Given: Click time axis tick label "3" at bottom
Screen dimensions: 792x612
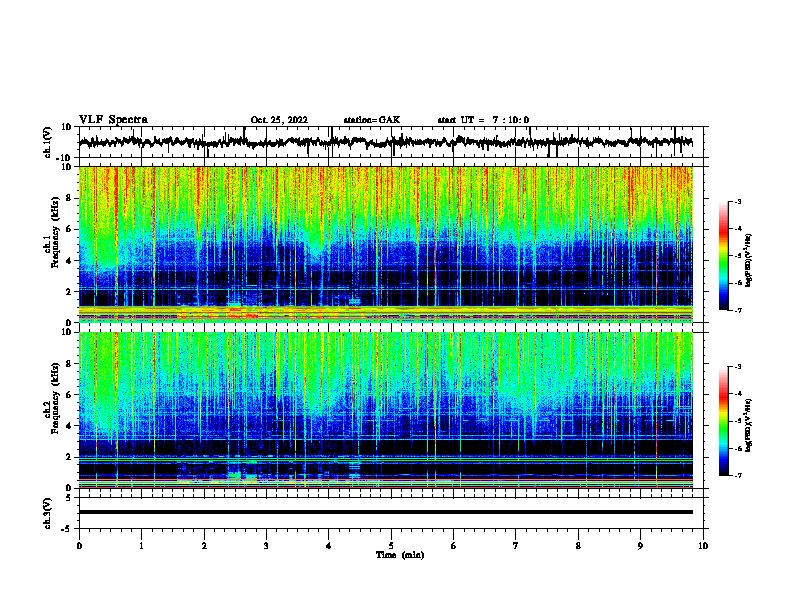Looking at the screenshot, I should (266, 546).
